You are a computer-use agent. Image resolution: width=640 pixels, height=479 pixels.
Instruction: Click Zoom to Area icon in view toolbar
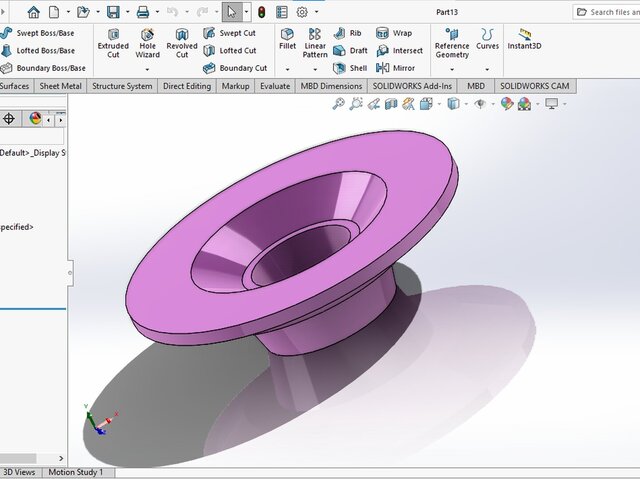pos(356,104)
